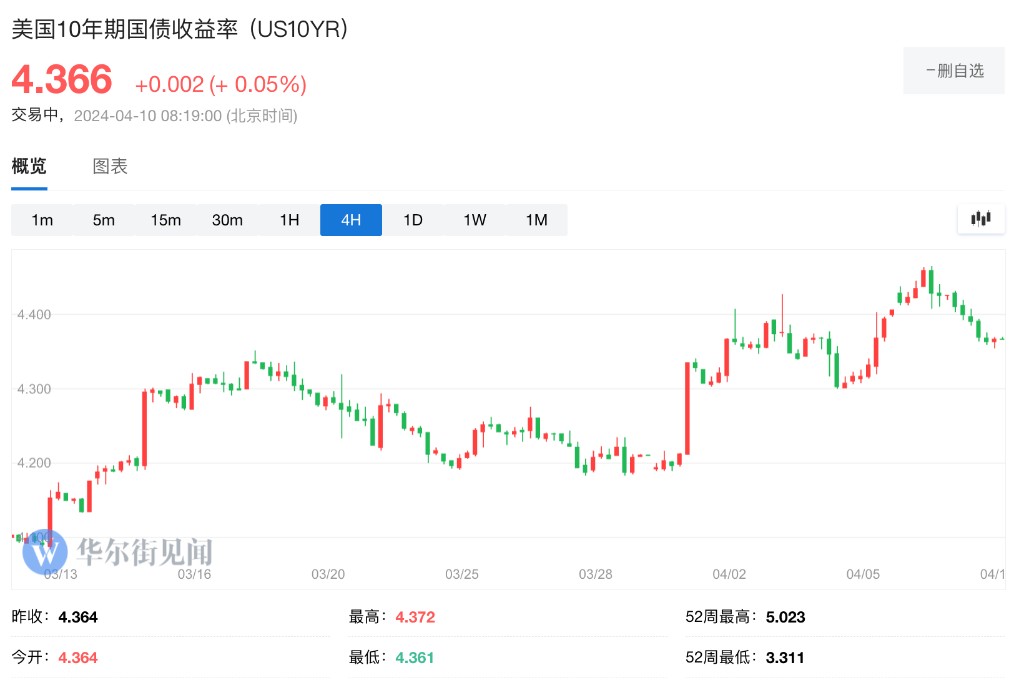Click the 交易中 status text

(x=36, y=115)
